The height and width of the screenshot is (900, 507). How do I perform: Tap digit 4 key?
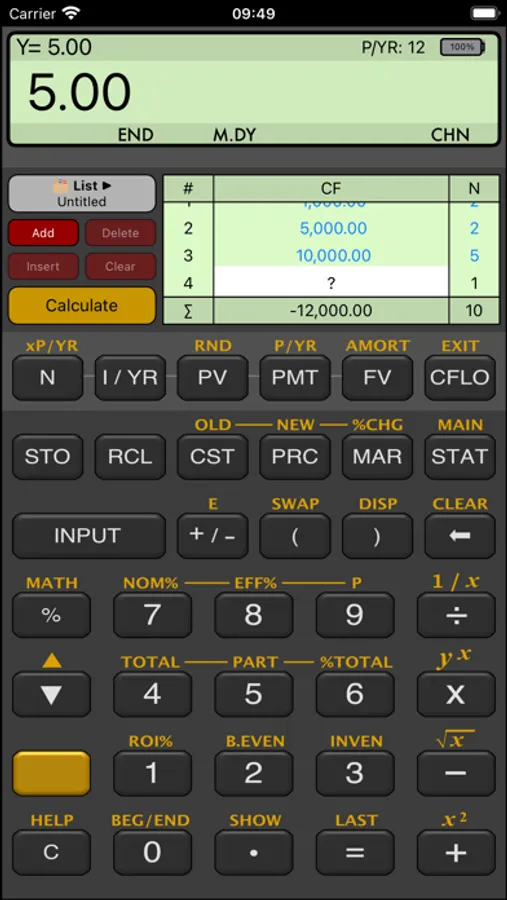pyautogui.click(x=152, y=695)
